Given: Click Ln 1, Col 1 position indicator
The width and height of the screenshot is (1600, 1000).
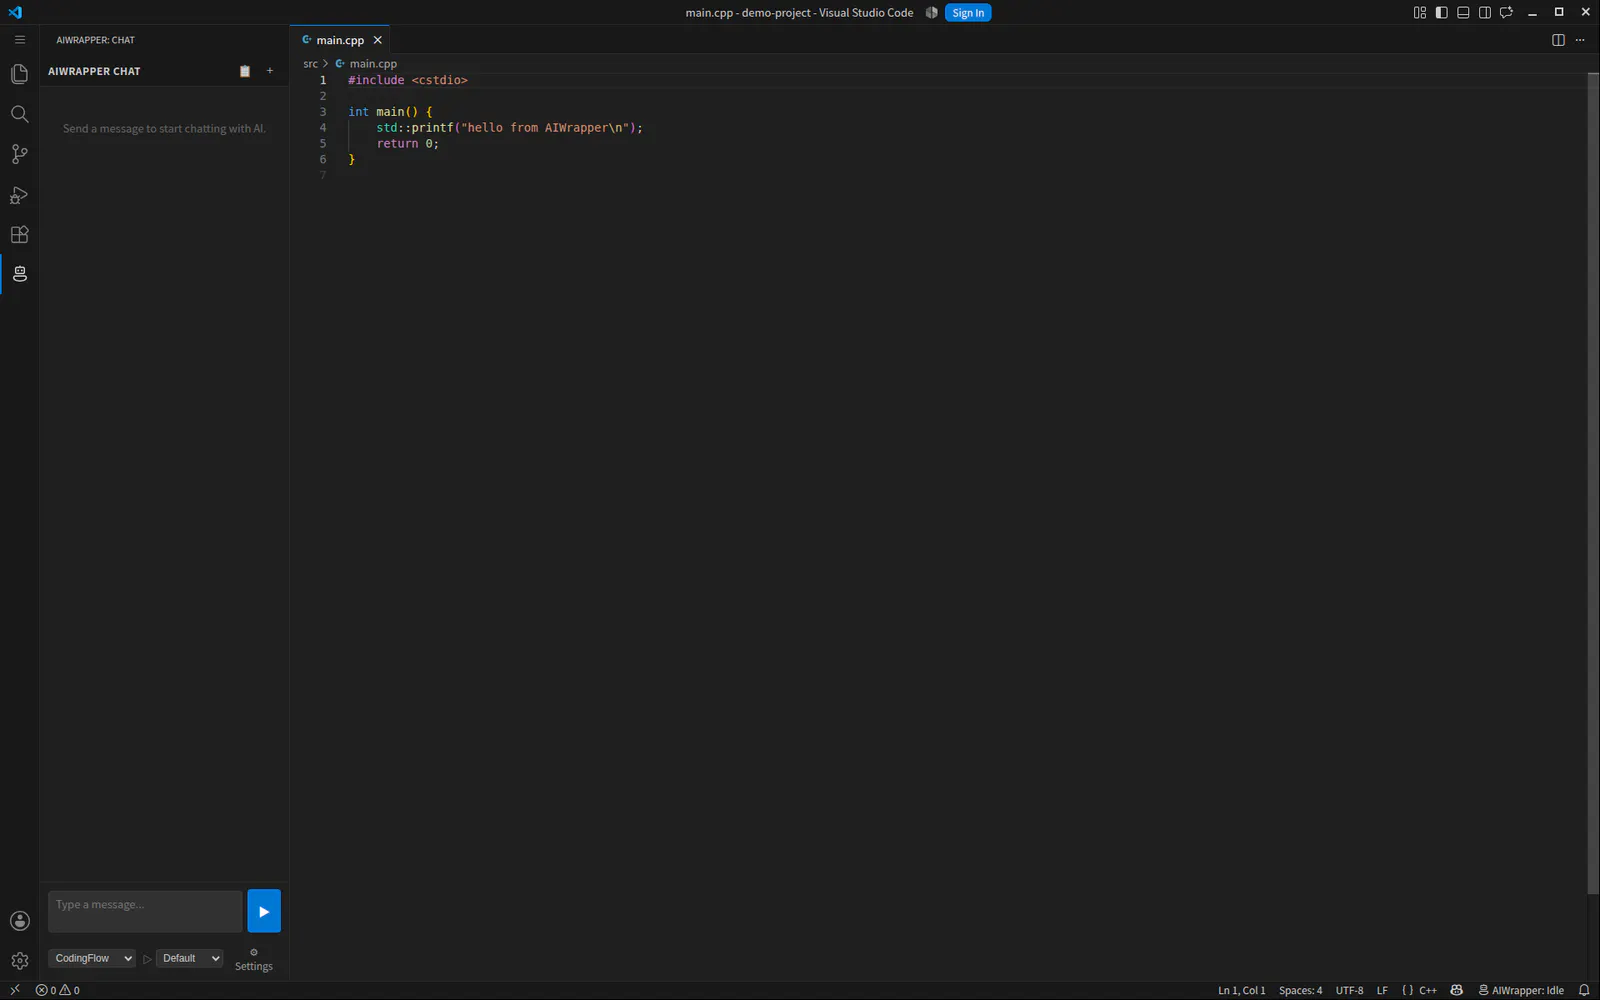Looking at the screenshot, I should [x=1241, y=990].
